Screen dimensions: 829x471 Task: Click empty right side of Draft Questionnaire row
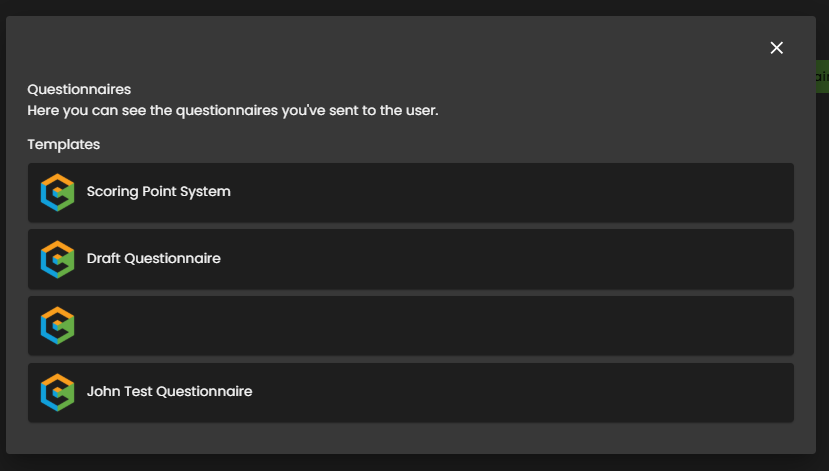coord(600,259)
